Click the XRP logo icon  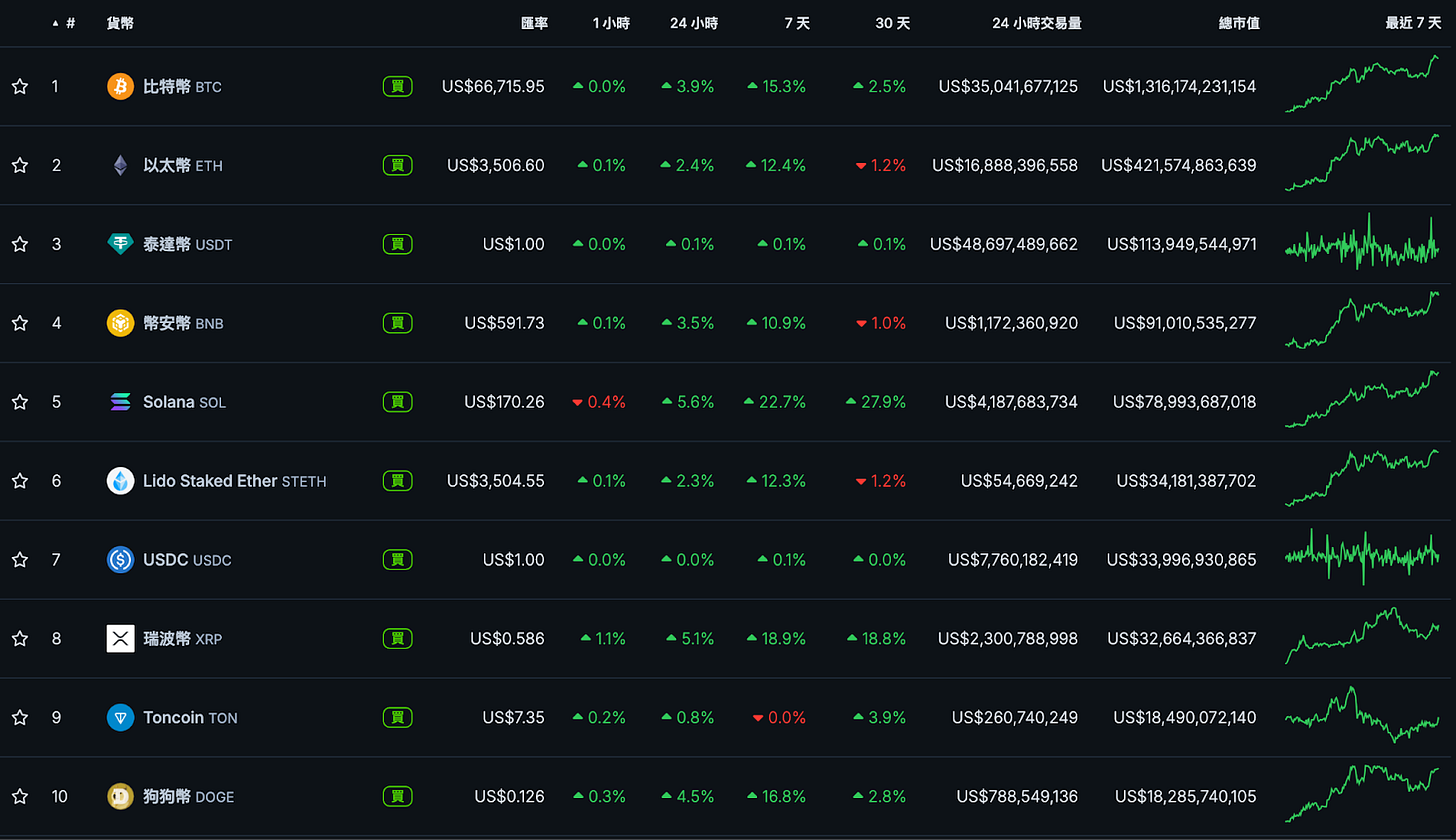120,639
